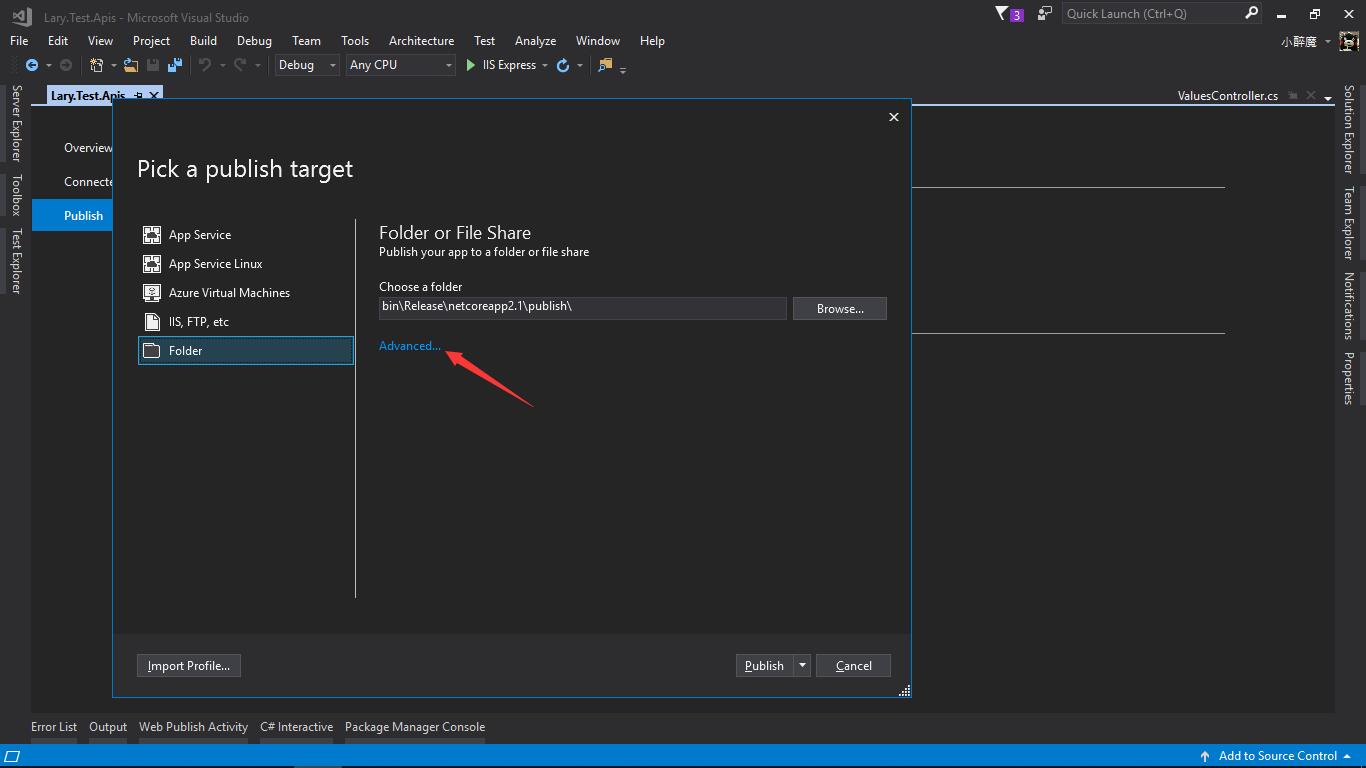Select App Service publish target
Screen dimensions: 1366x768
pyautogui.click(x=246, y=235)
